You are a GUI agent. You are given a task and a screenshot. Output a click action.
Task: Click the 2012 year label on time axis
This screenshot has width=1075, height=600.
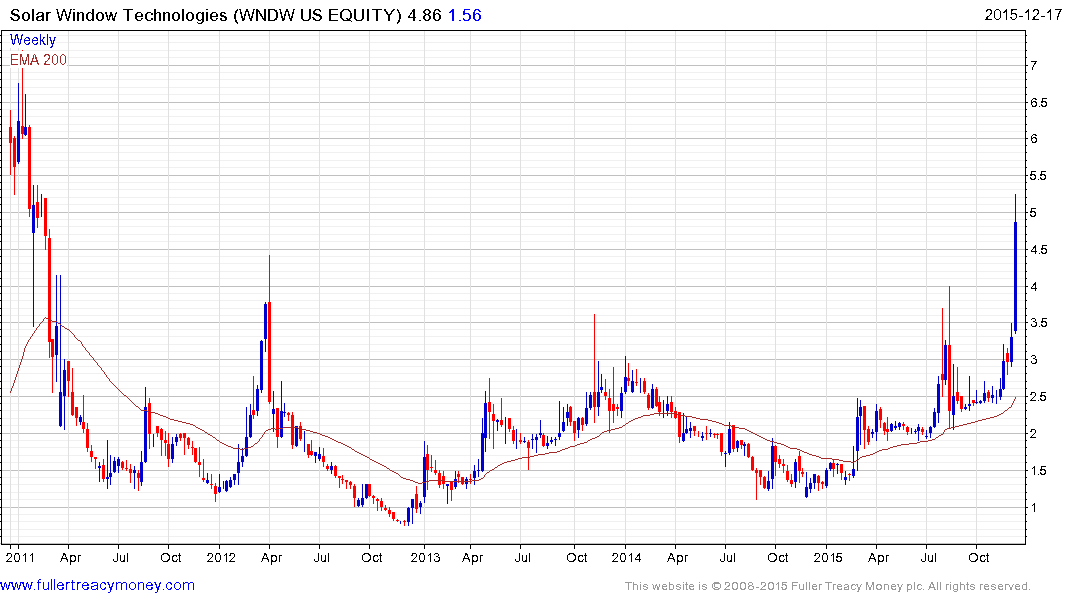221,557
